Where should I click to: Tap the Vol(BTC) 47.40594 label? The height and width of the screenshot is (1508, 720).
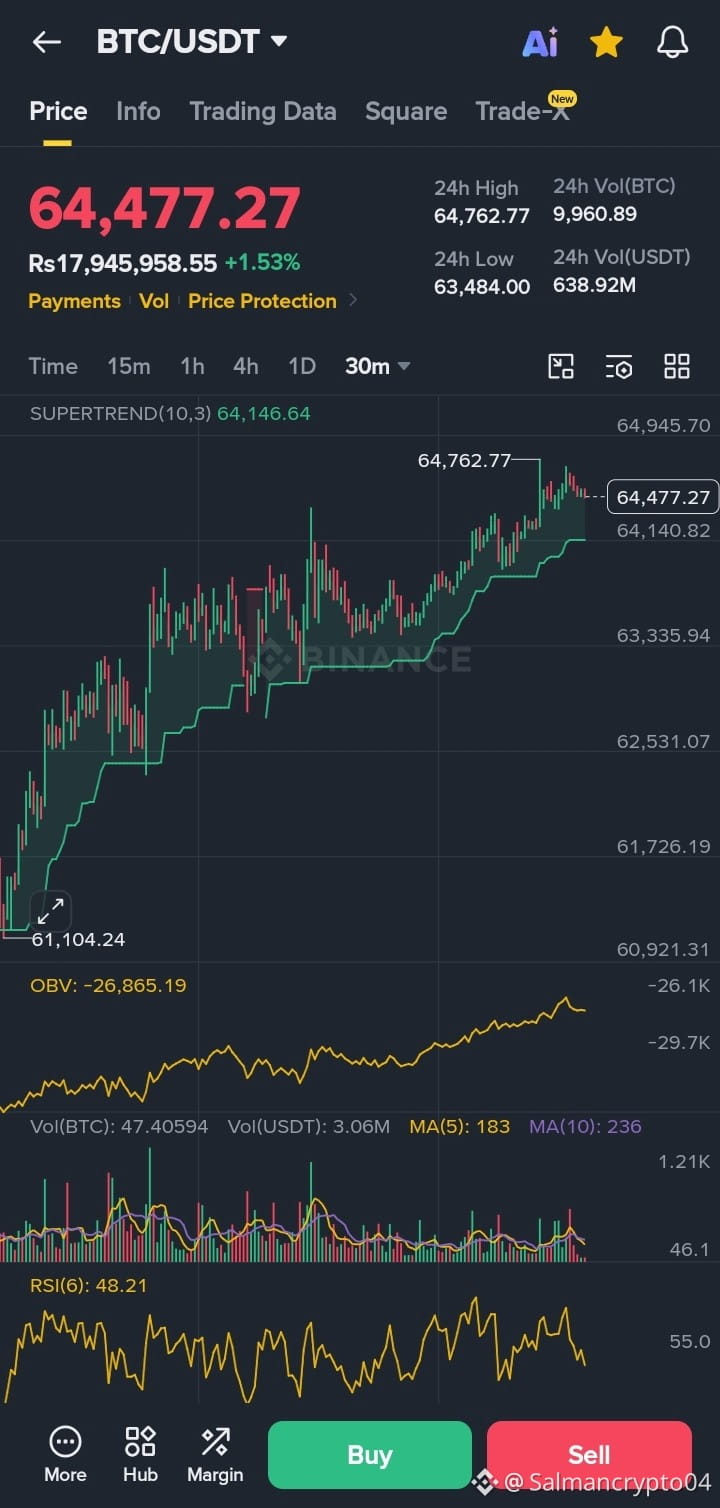[119, 1126]
